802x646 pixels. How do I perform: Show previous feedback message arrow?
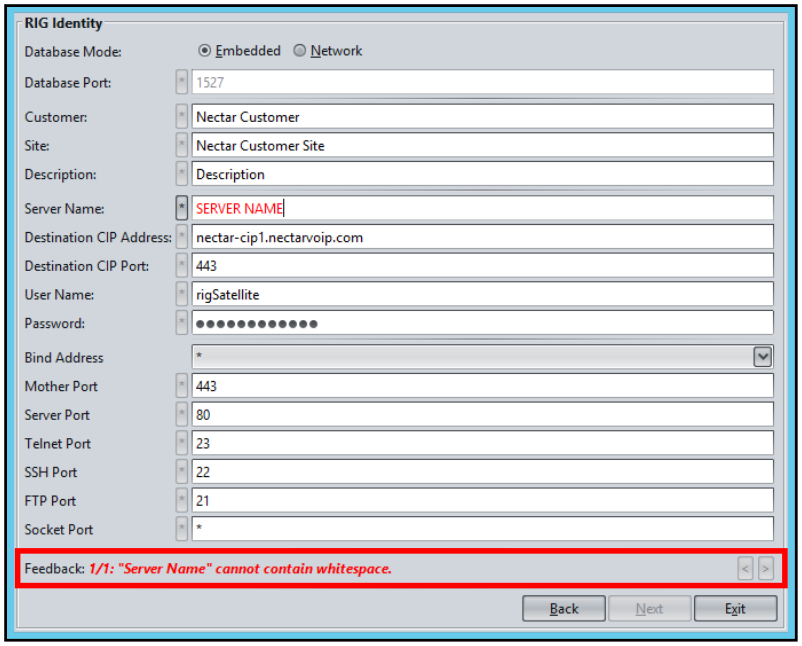pyautogui.click(x=745, y=569)
